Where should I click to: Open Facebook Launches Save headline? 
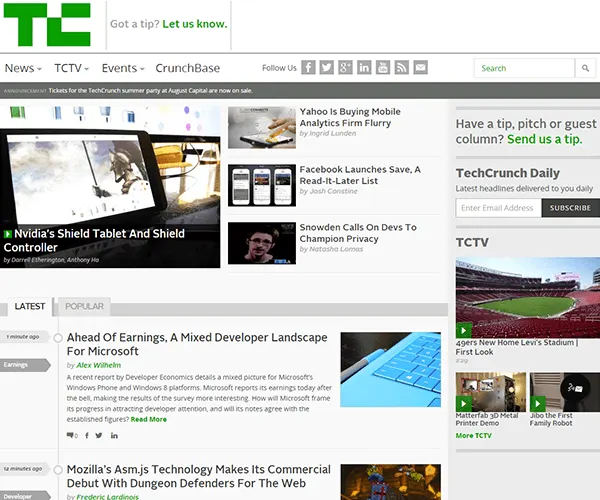(x=360, y=175)
